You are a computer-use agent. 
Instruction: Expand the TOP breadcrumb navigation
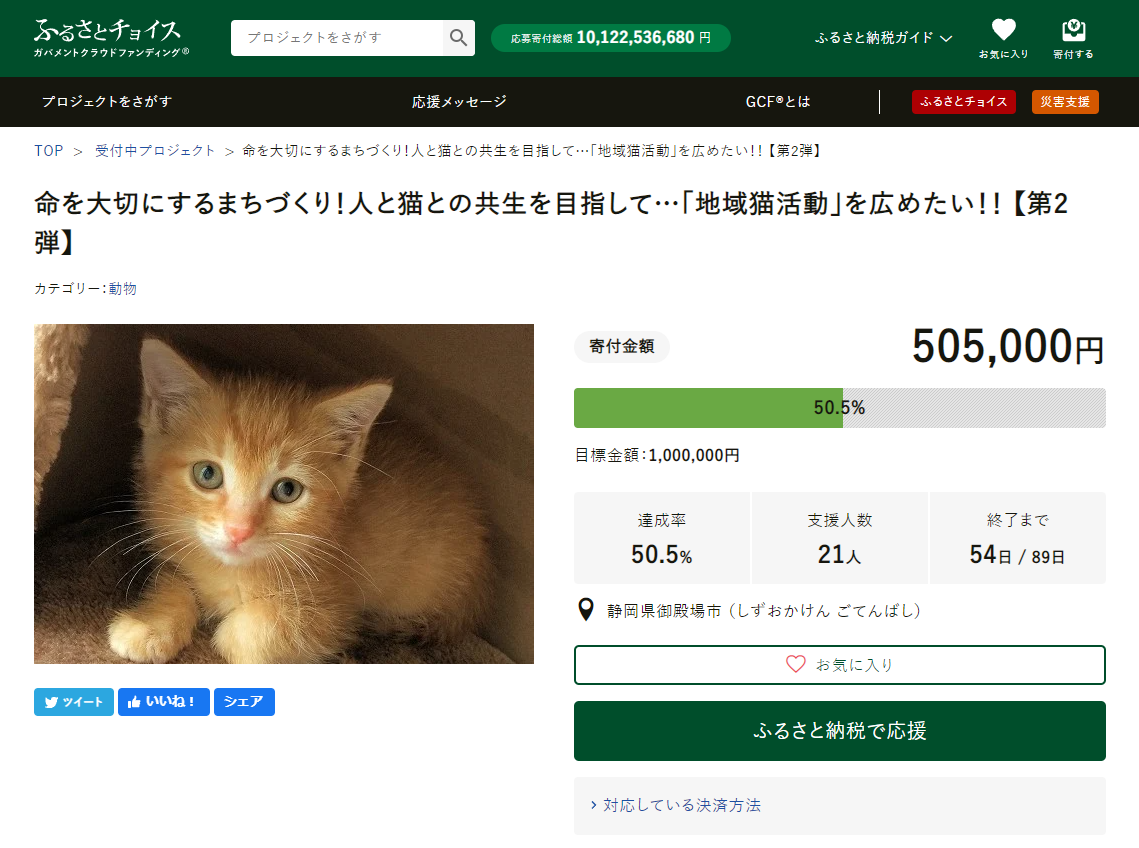point(48,150)
